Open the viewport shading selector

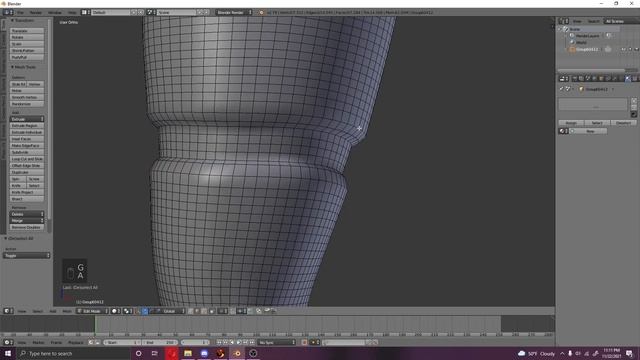pyautogui.click(x=116, y=311)
